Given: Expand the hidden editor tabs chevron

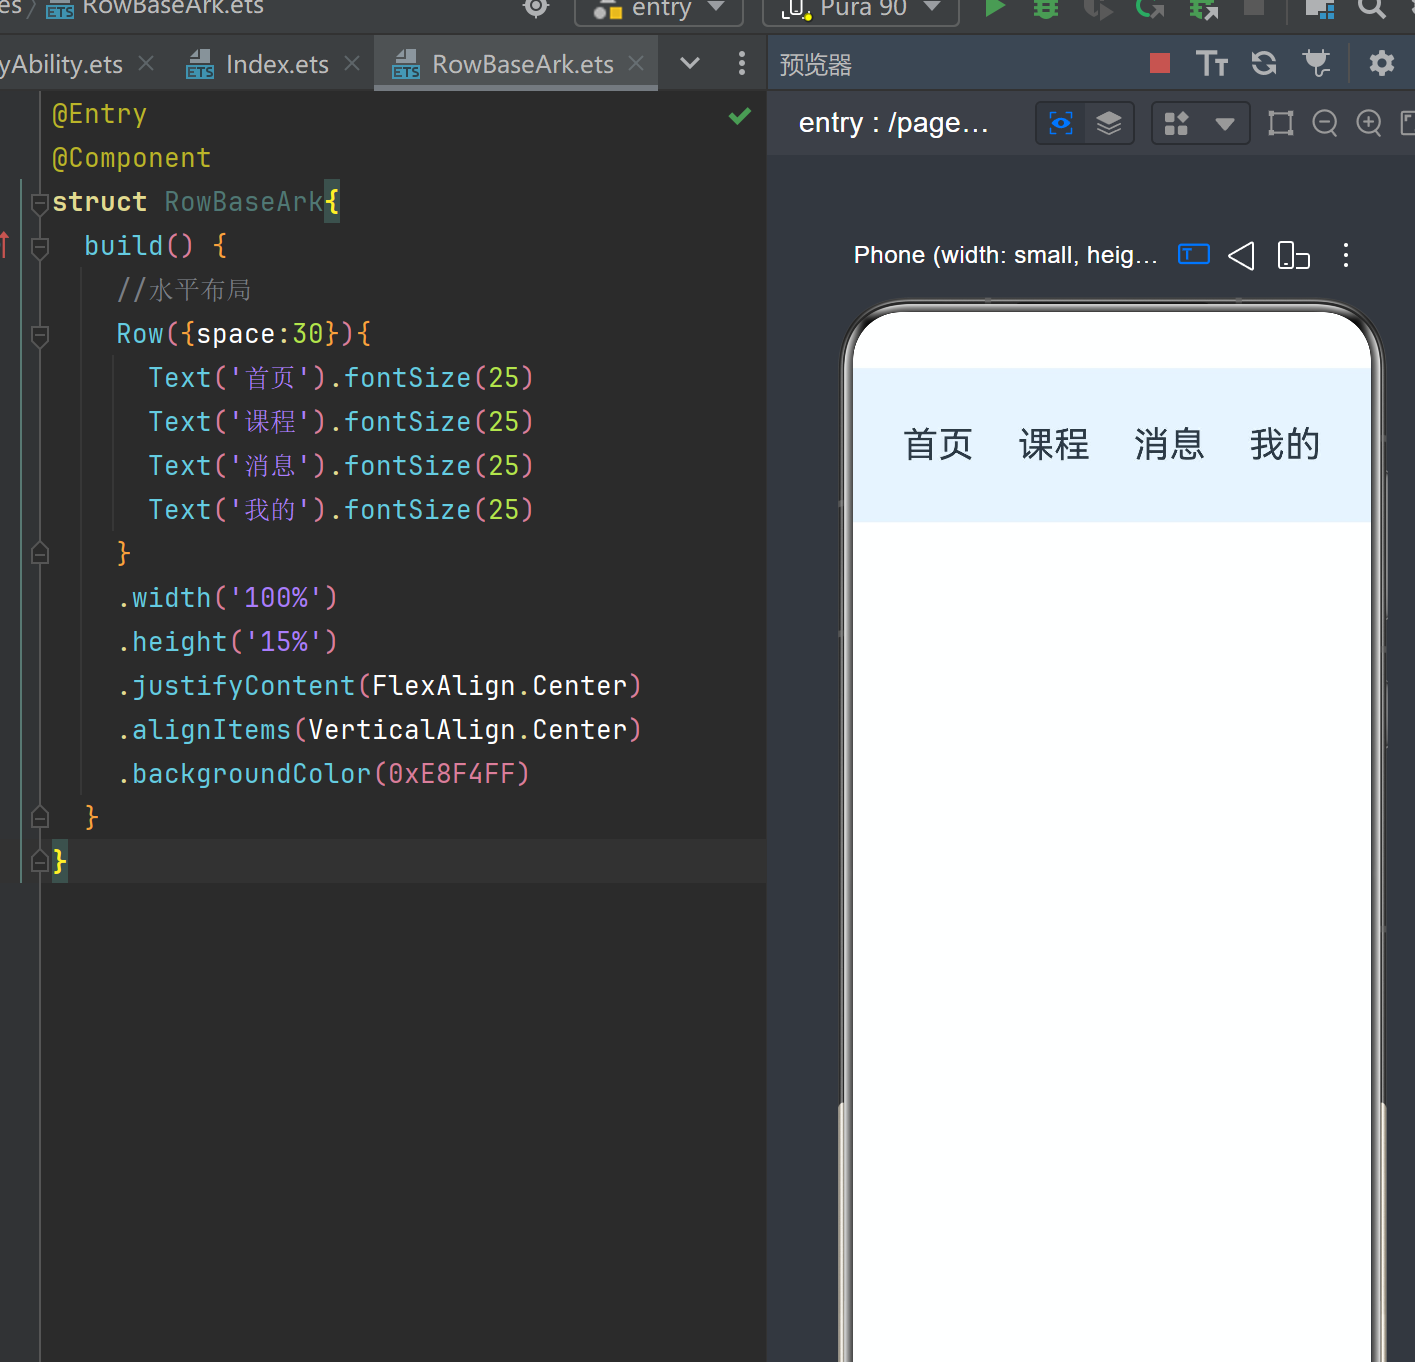Looking at the screenshot, I should [690, 63].
